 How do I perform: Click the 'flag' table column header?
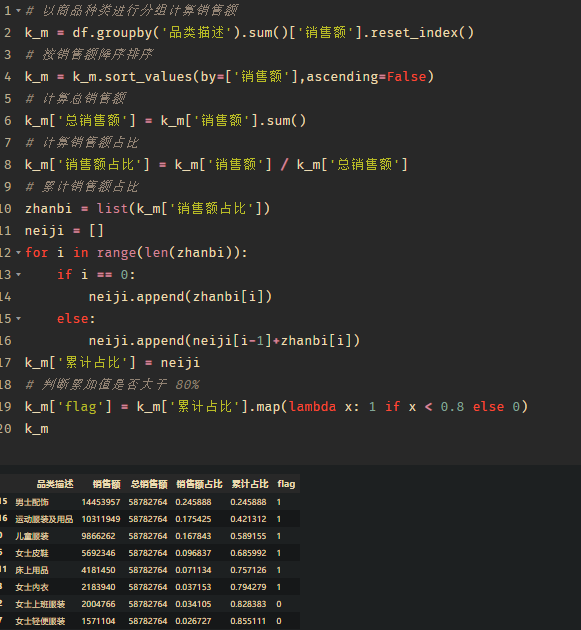pyautogui.click(x=286, y=484)
